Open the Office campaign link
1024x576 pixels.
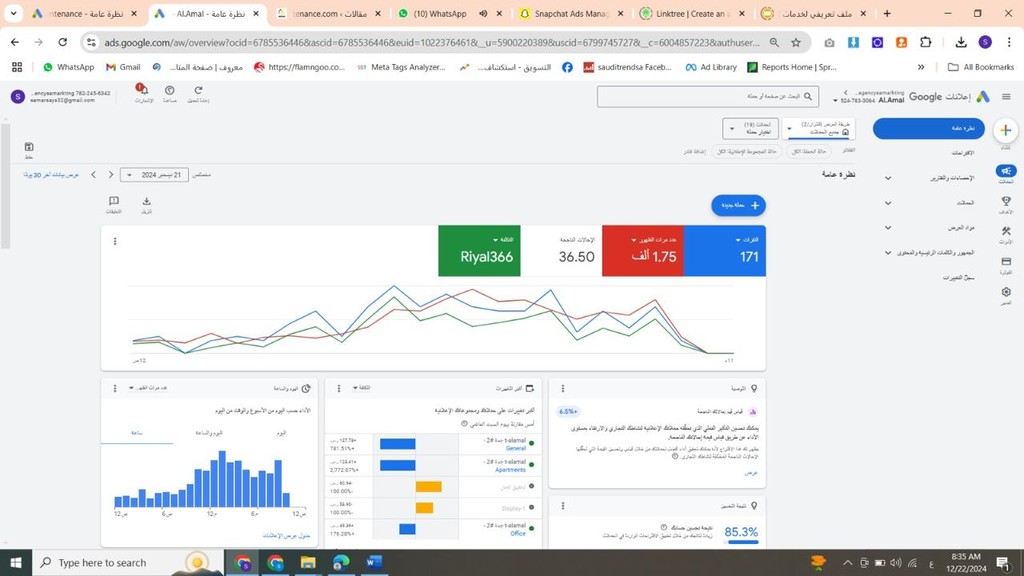coord(518,534)
